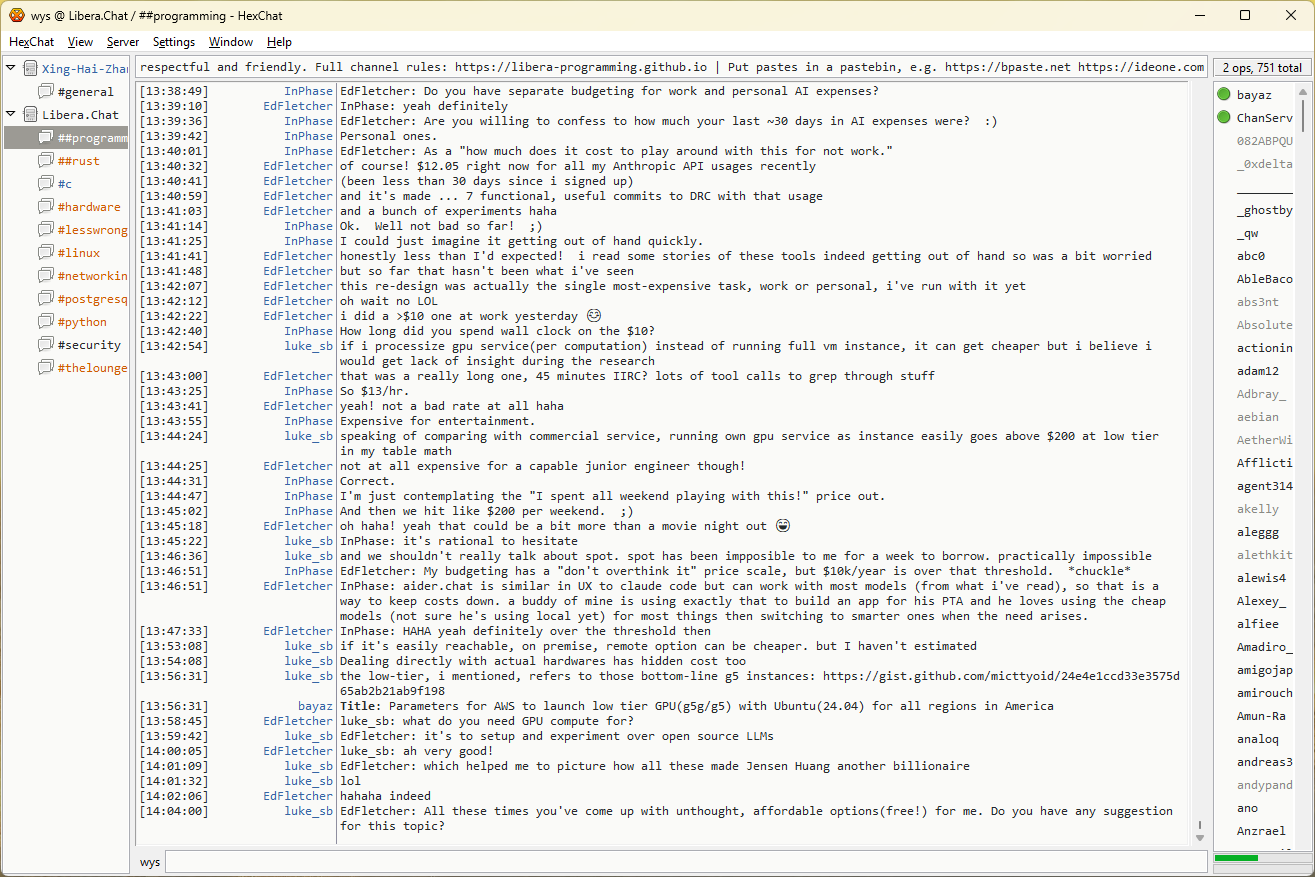Click the #hardware channel icon
Screen dimensions: 1315x877
coord(45,207)
